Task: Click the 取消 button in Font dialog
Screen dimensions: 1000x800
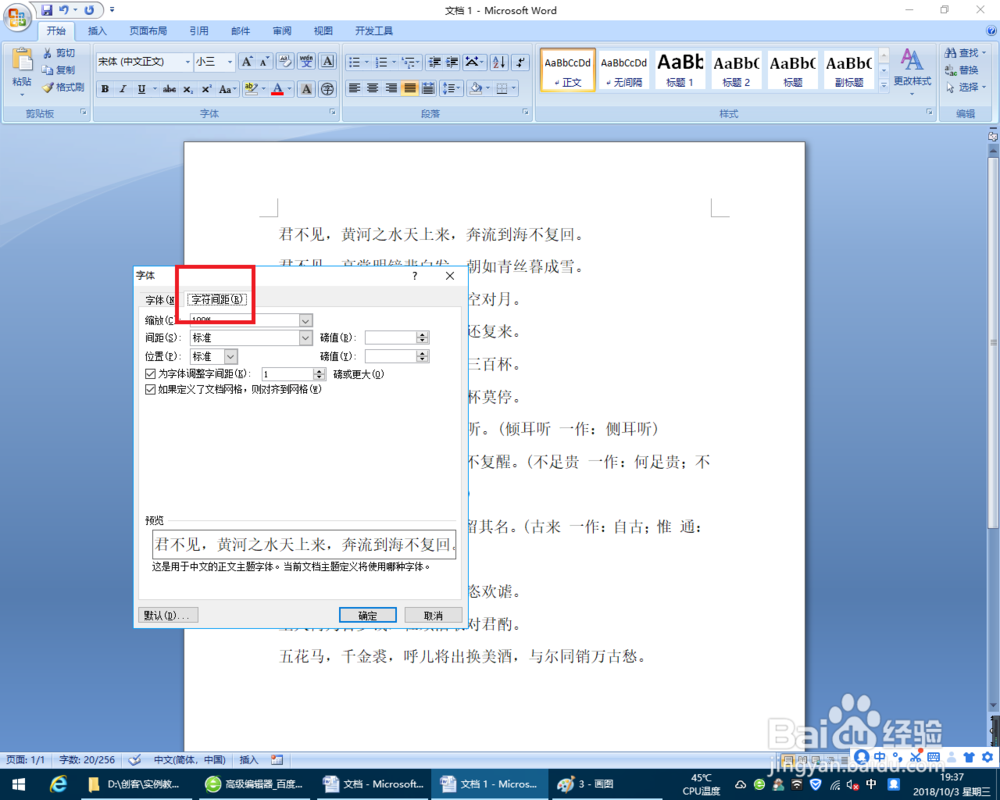Action: point(433,615)
